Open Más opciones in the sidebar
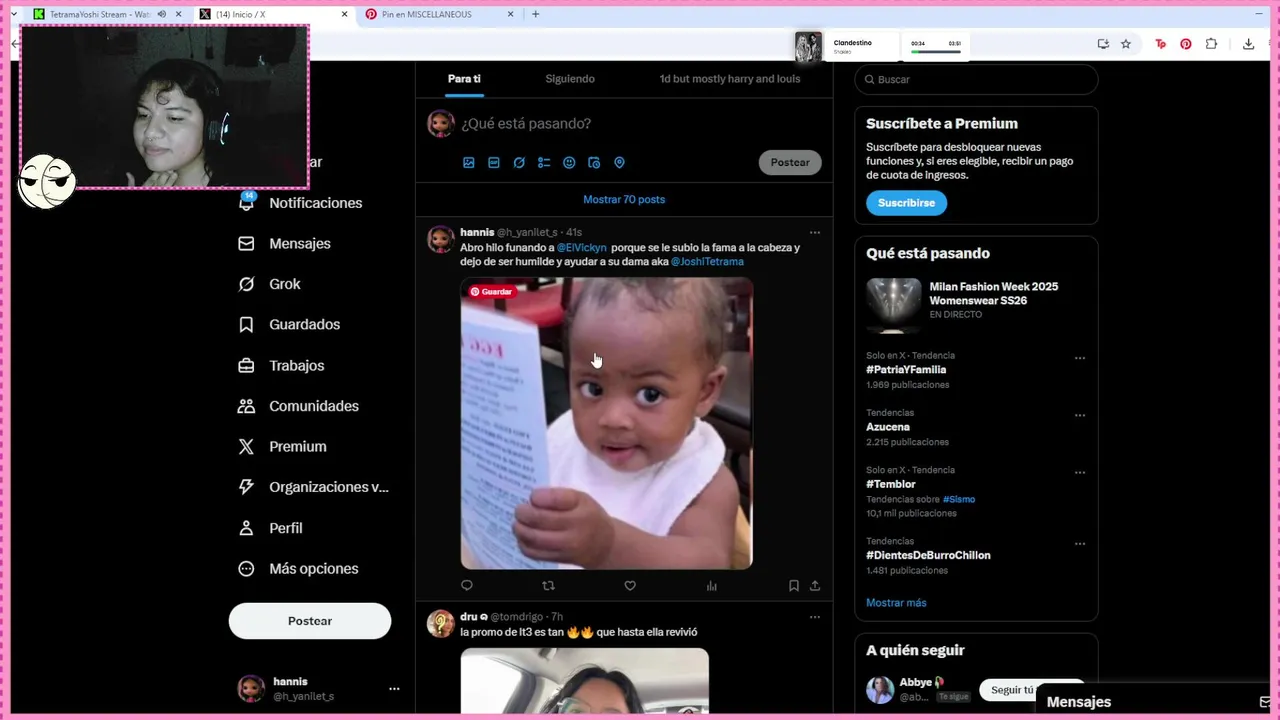Viewport: 1280px width, 720px height. click(298, 569)
